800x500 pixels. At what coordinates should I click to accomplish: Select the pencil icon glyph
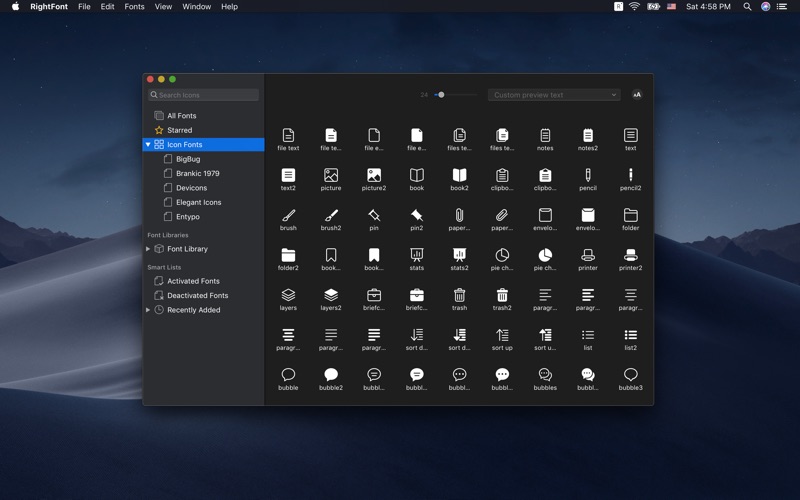(x=588, y=175)
